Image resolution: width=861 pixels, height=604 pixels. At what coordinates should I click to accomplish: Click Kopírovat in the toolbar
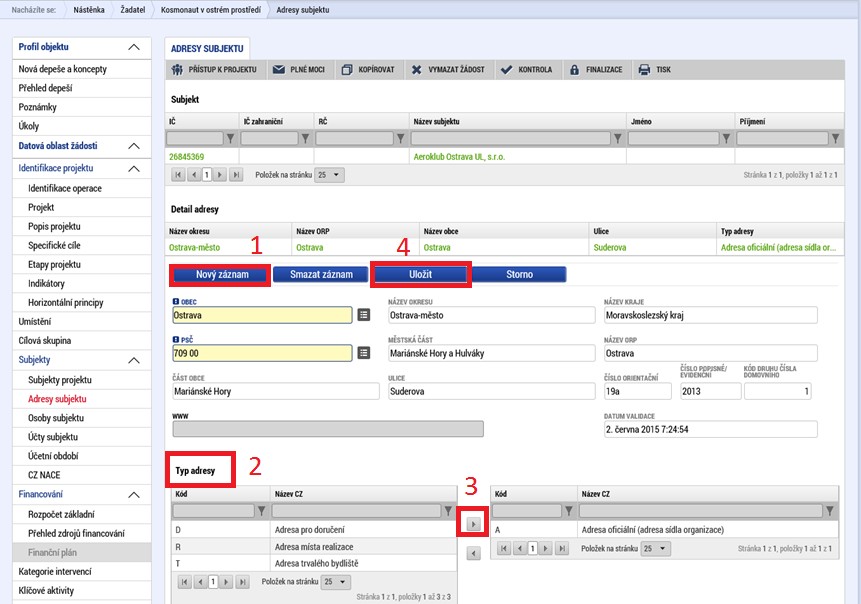[368, 70]
